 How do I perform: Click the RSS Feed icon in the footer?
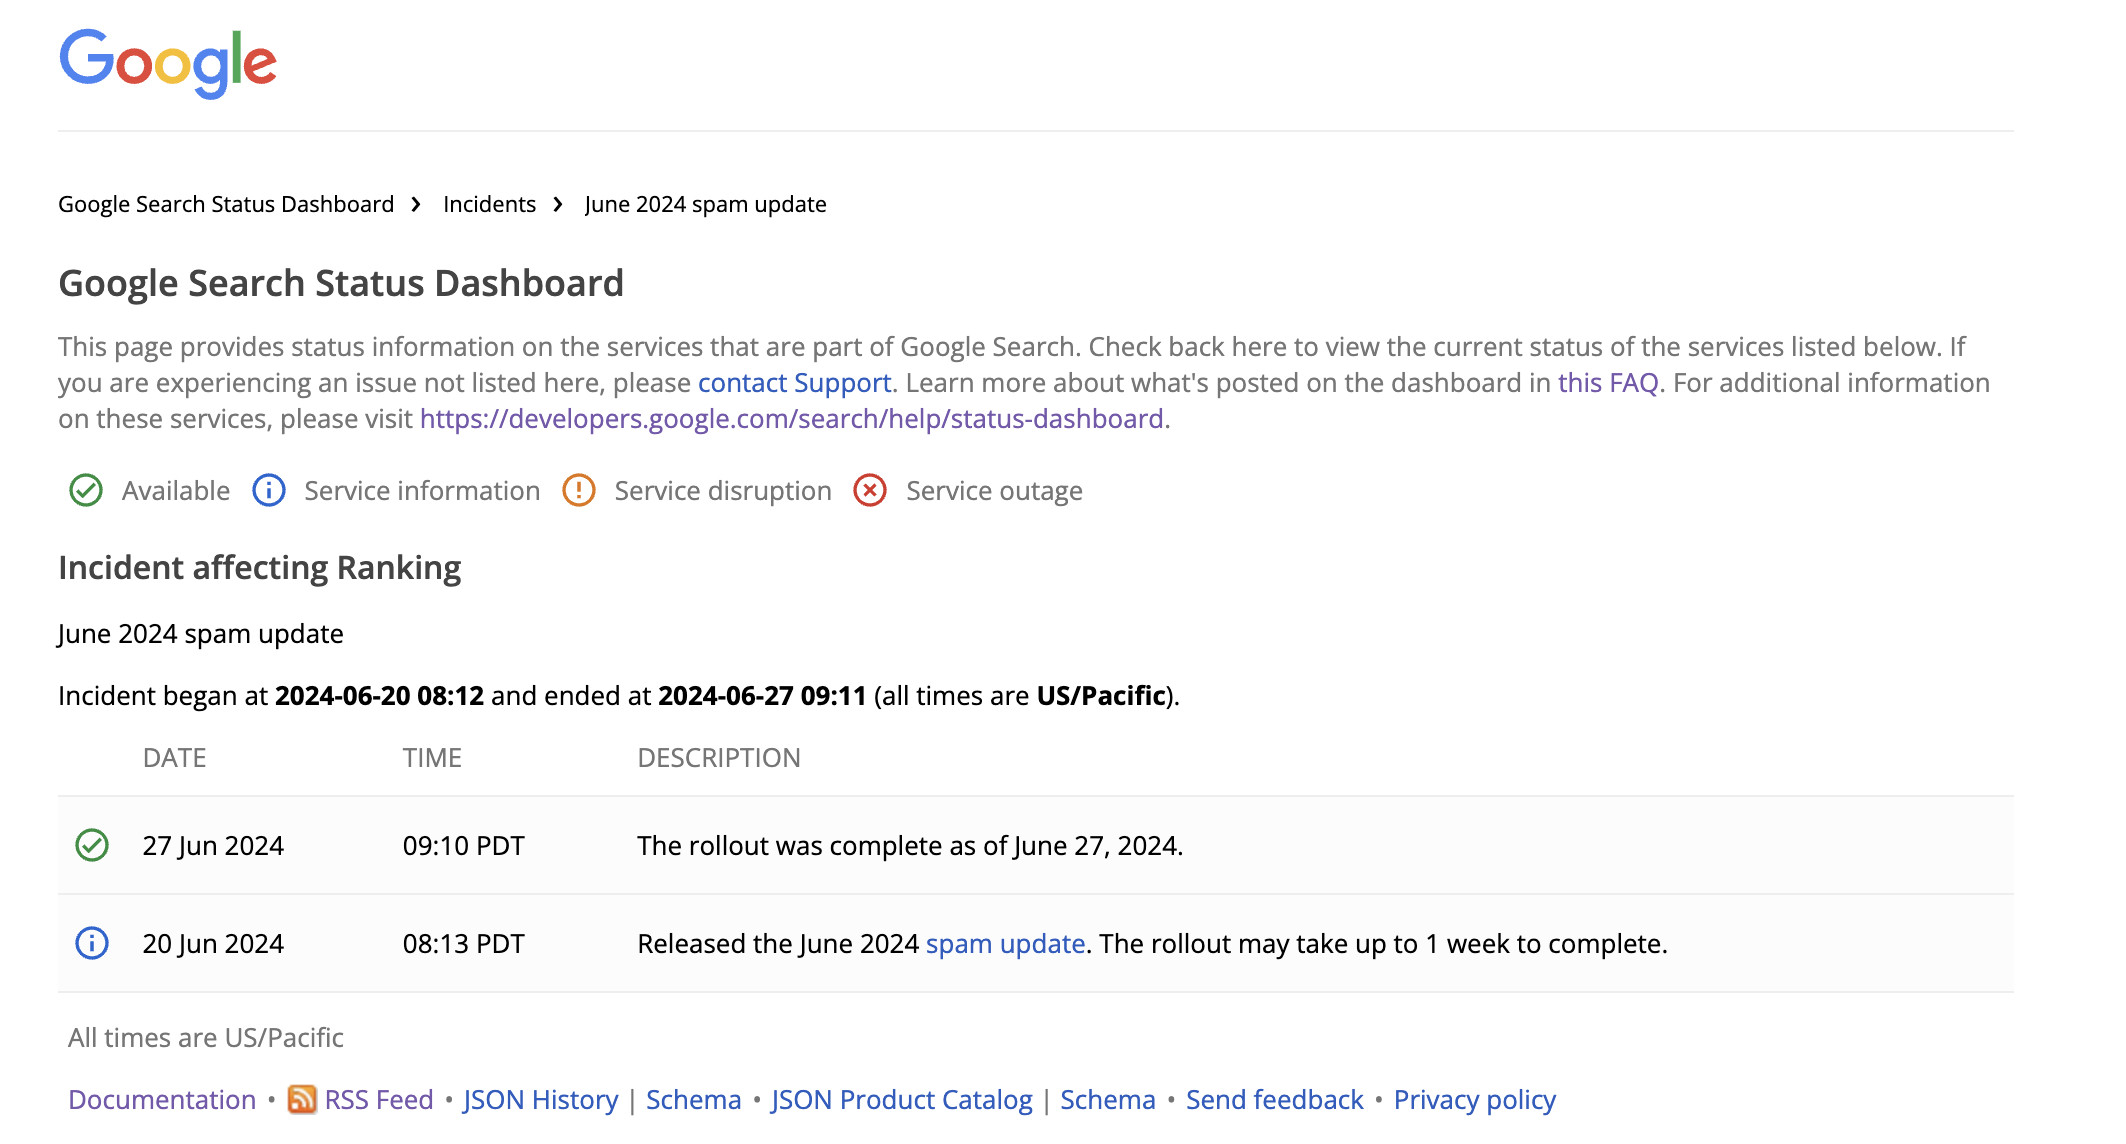pos(303,1099)
